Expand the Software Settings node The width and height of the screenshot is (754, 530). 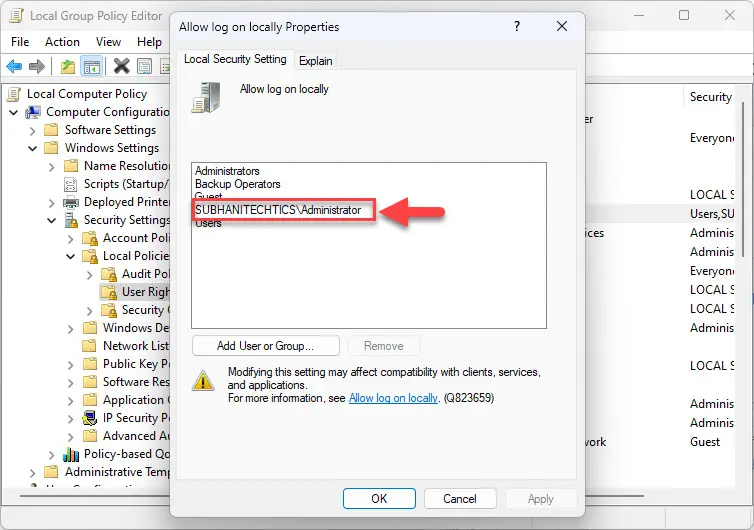[x=33, y=131]
